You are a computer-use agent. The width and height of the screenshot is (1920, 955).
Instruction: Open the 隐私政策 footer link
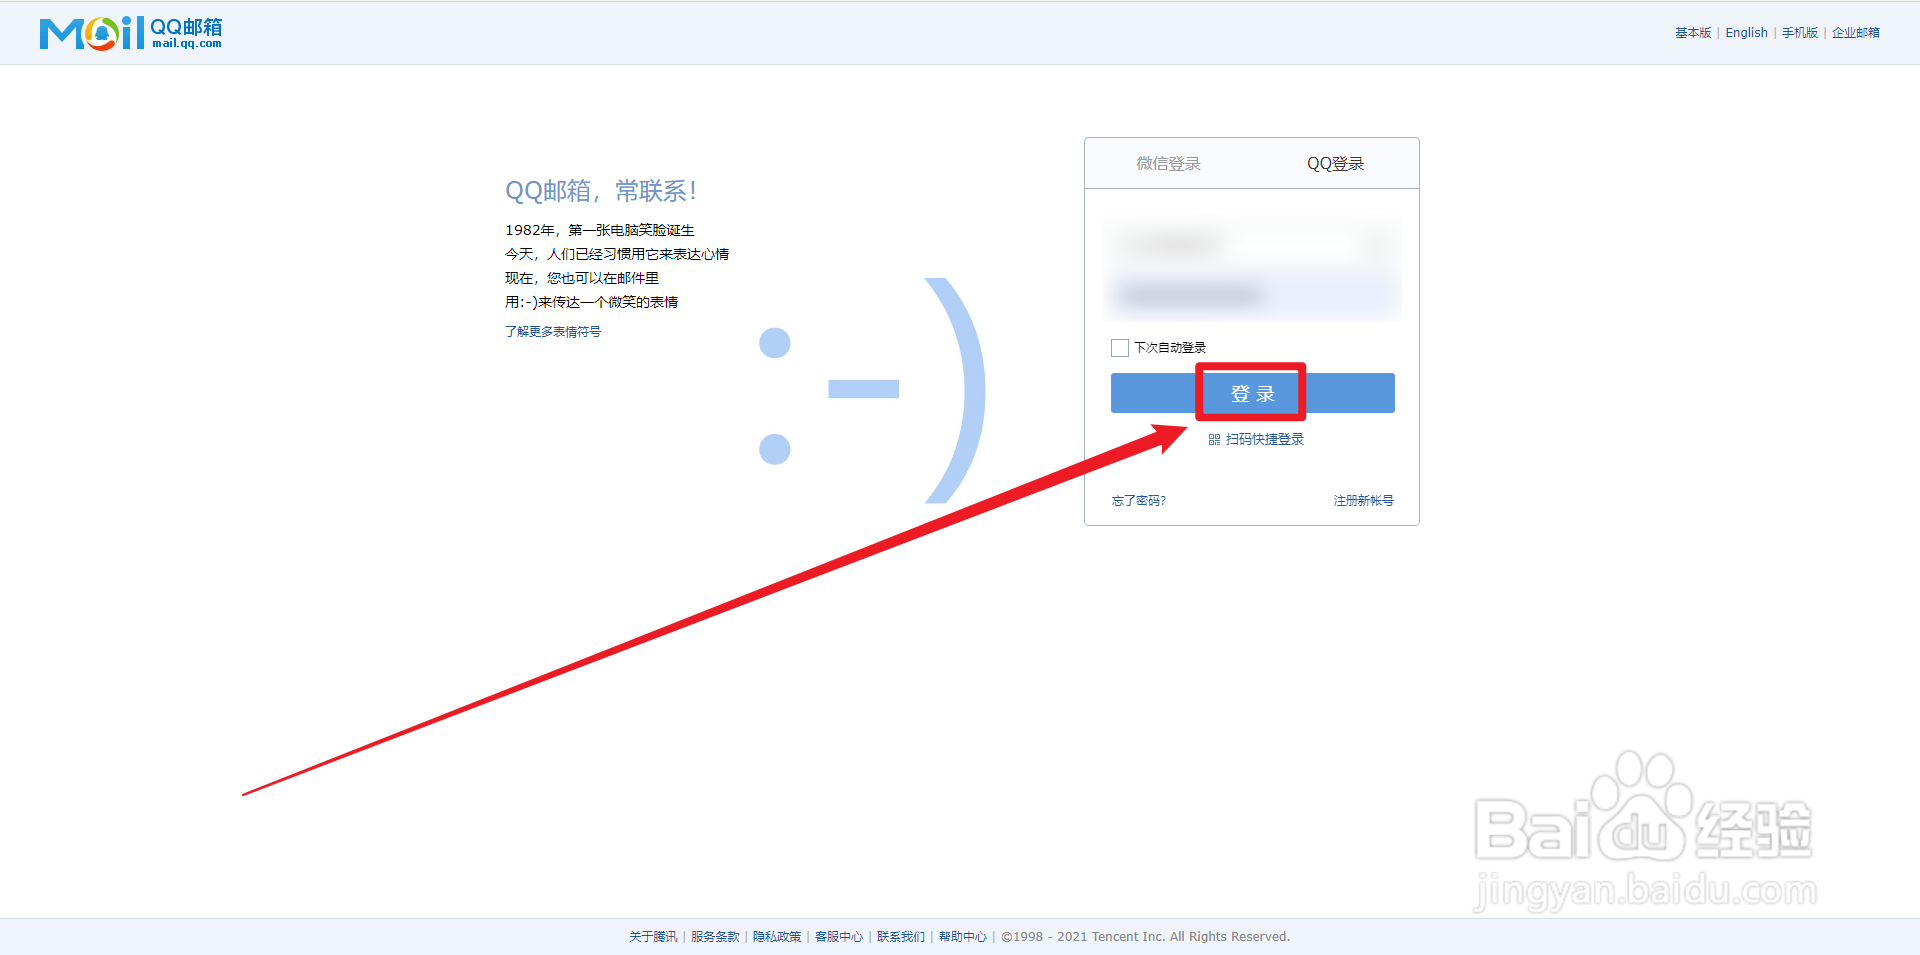pyautogui.click(x=777, y=937)
